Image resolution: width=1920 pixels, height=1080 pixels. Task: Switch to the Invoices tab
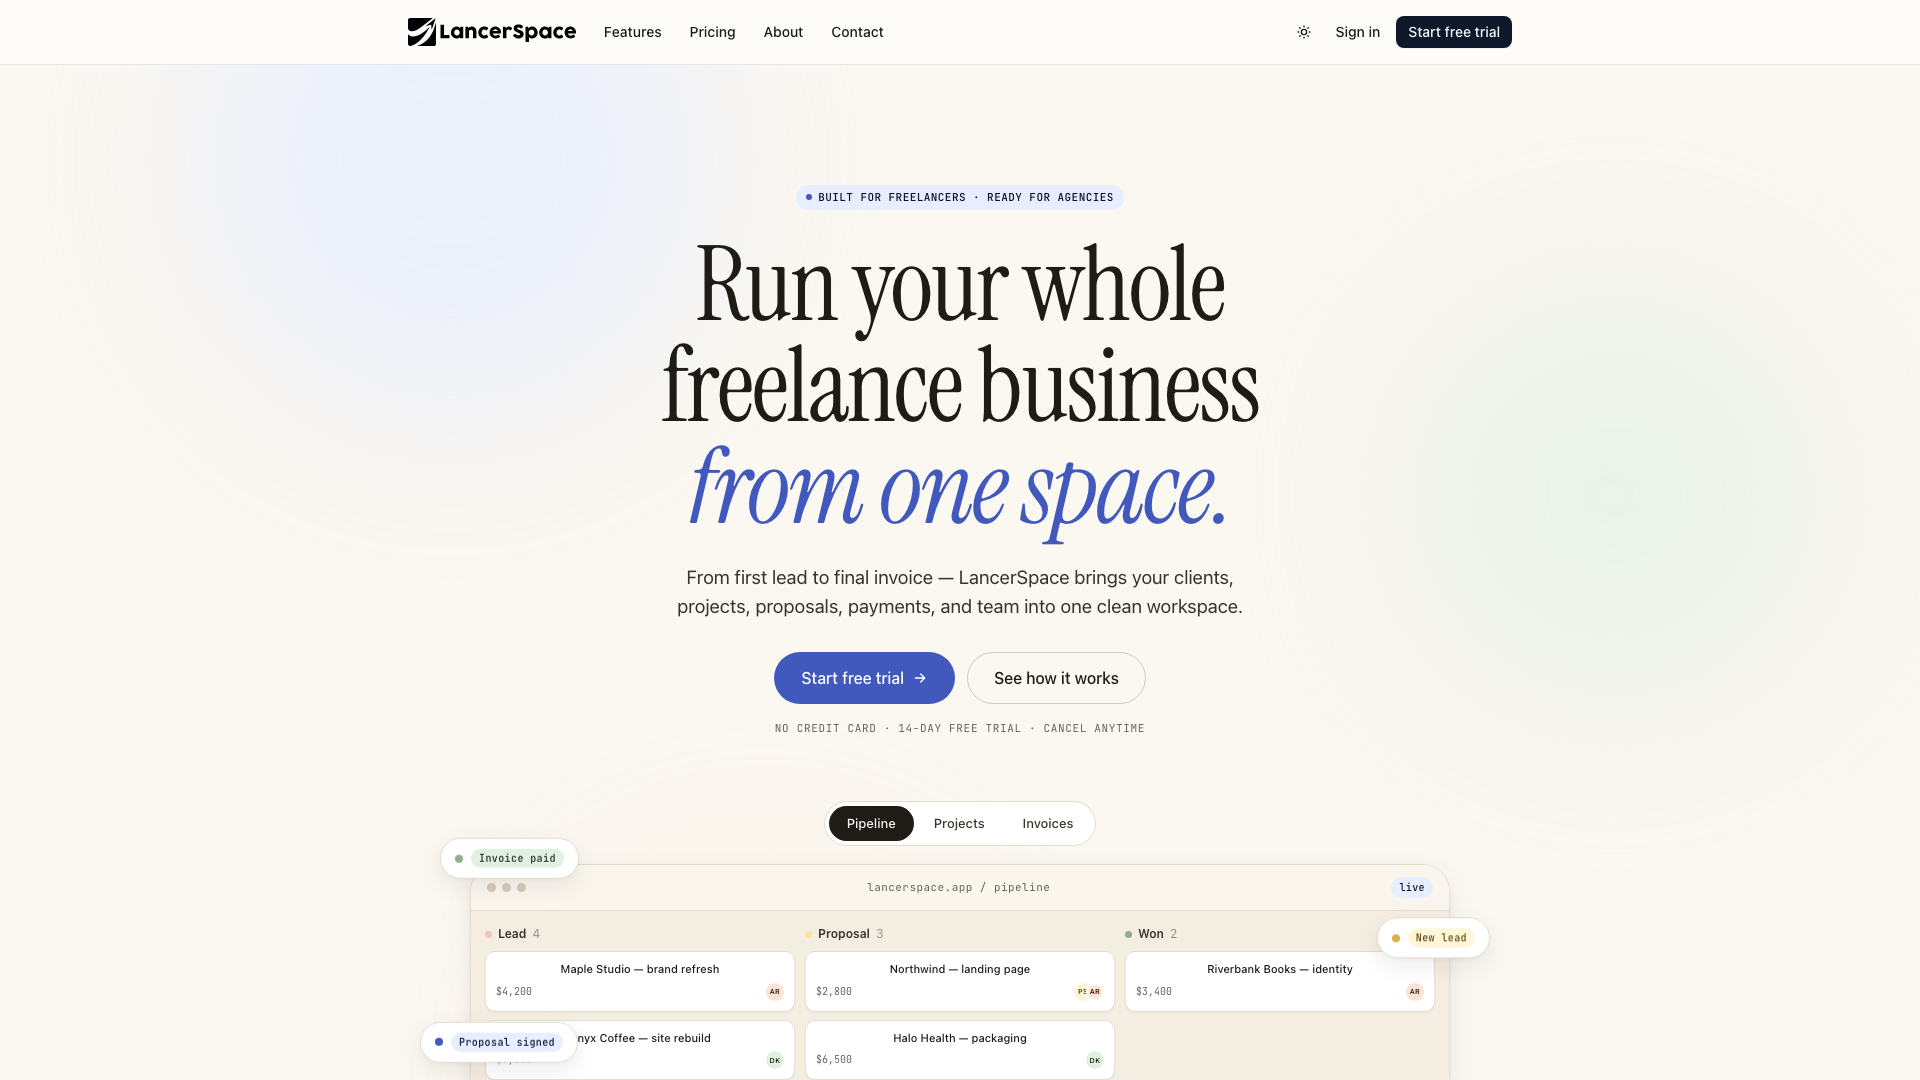(1047, 823)
